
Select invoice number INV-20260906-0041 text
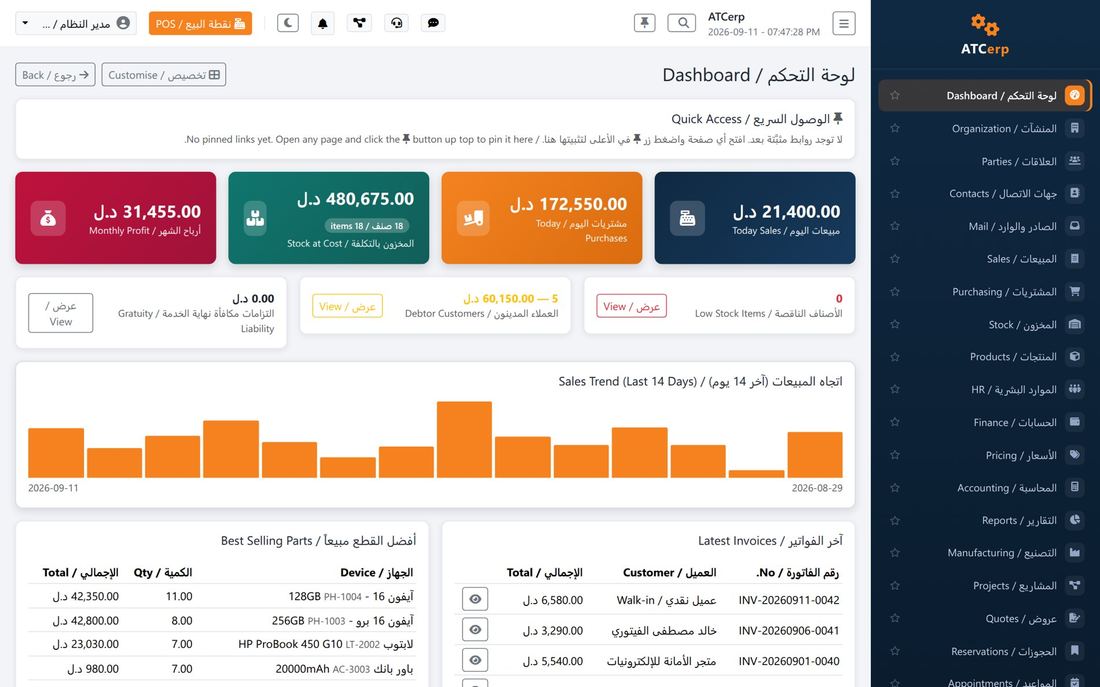click(789, 630)
